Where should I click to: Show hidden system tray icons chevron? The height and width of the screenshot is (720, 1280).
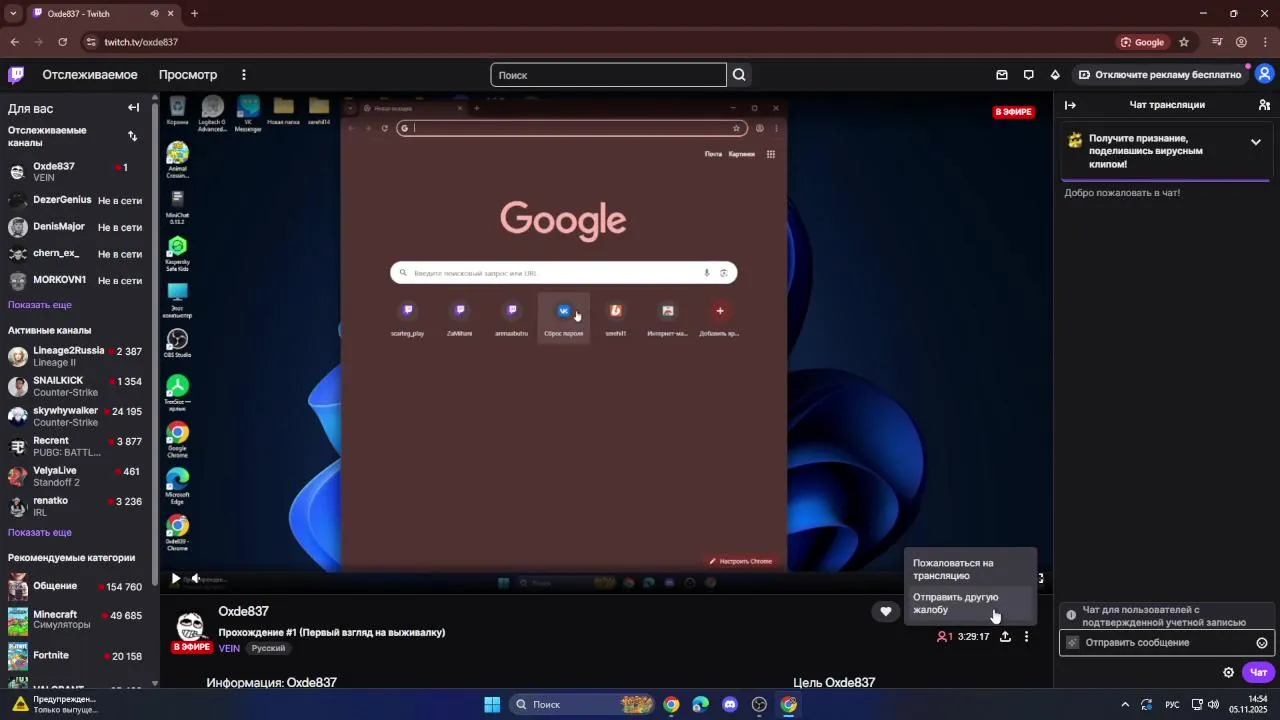coord(1125,705)
